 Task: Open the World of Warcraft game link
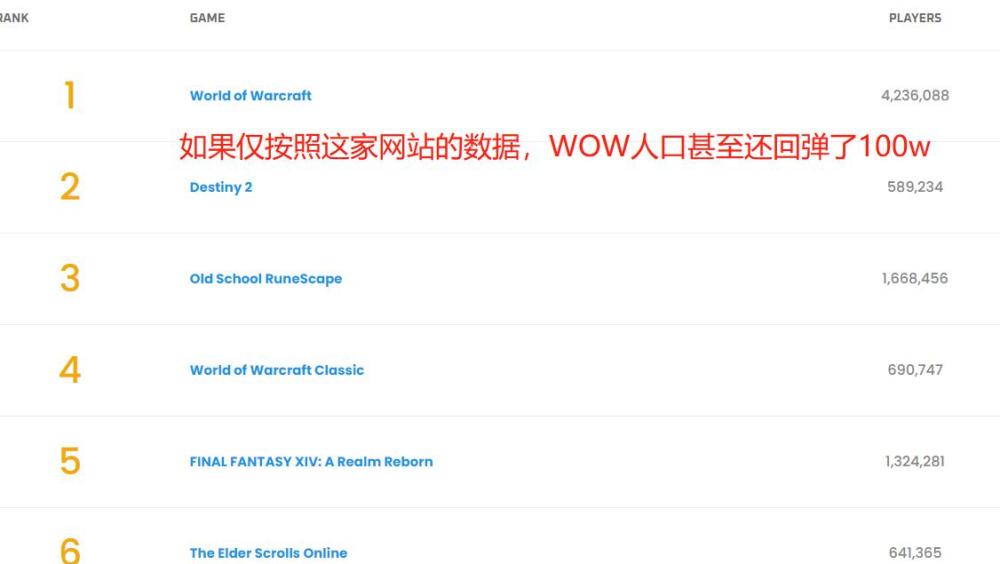(251, 96)
